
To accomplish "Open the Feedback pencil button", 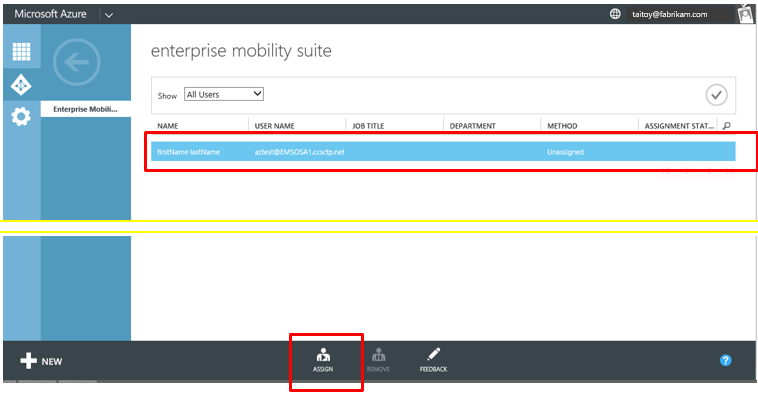I will (x=433, y=360).
